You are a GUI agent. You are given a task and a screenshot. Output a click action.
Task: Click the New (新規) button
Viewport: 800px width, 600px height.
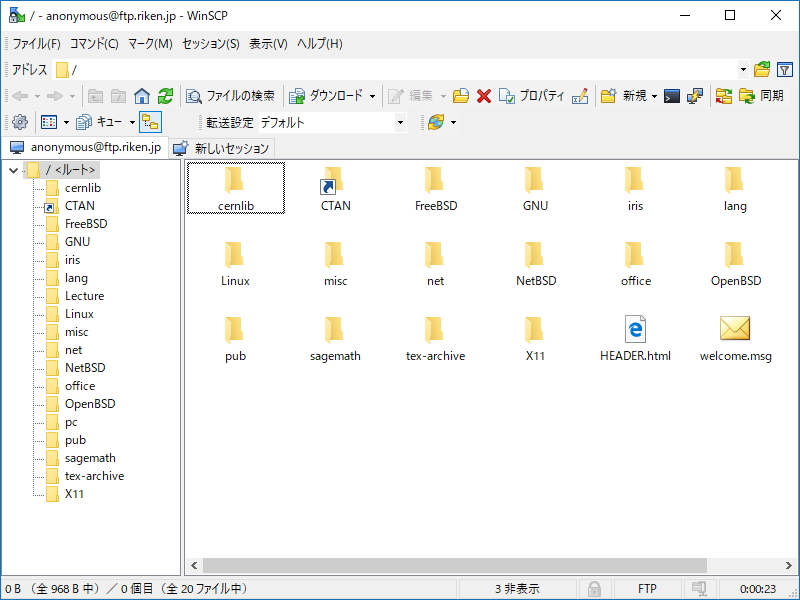click(x=623, y=95)
